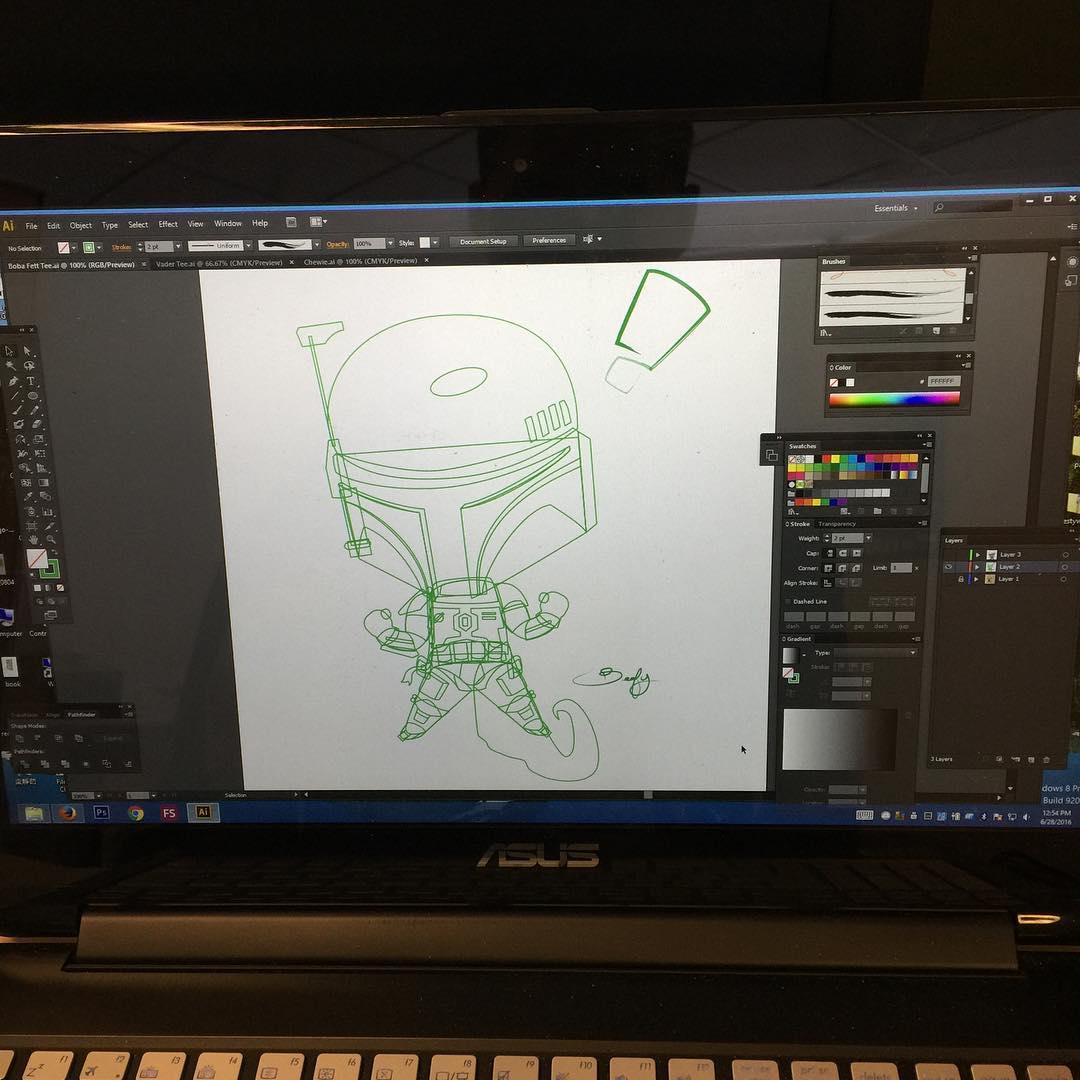Open the Gradient Type dropdown

(876, 652)
